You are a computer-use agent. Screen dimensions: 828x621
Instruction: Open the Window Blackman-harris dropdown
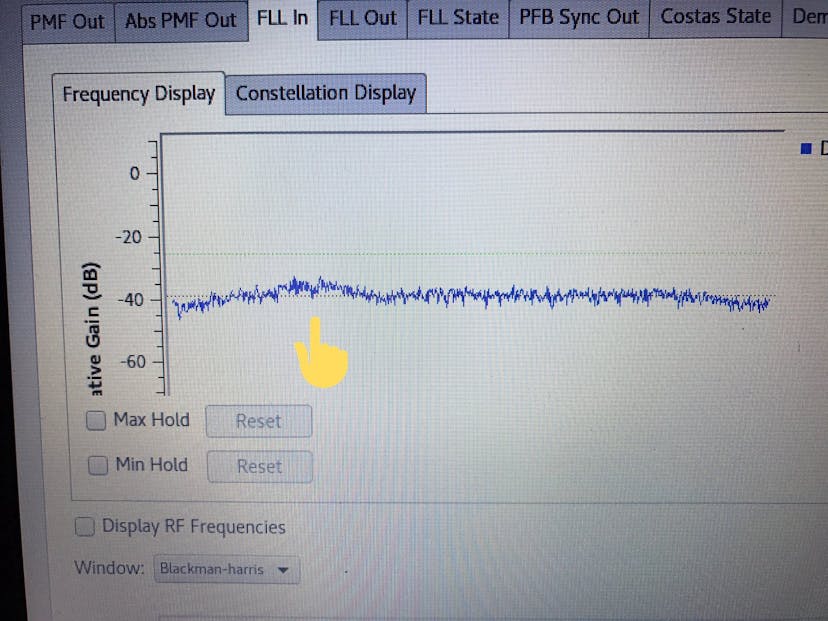[227, 569]
